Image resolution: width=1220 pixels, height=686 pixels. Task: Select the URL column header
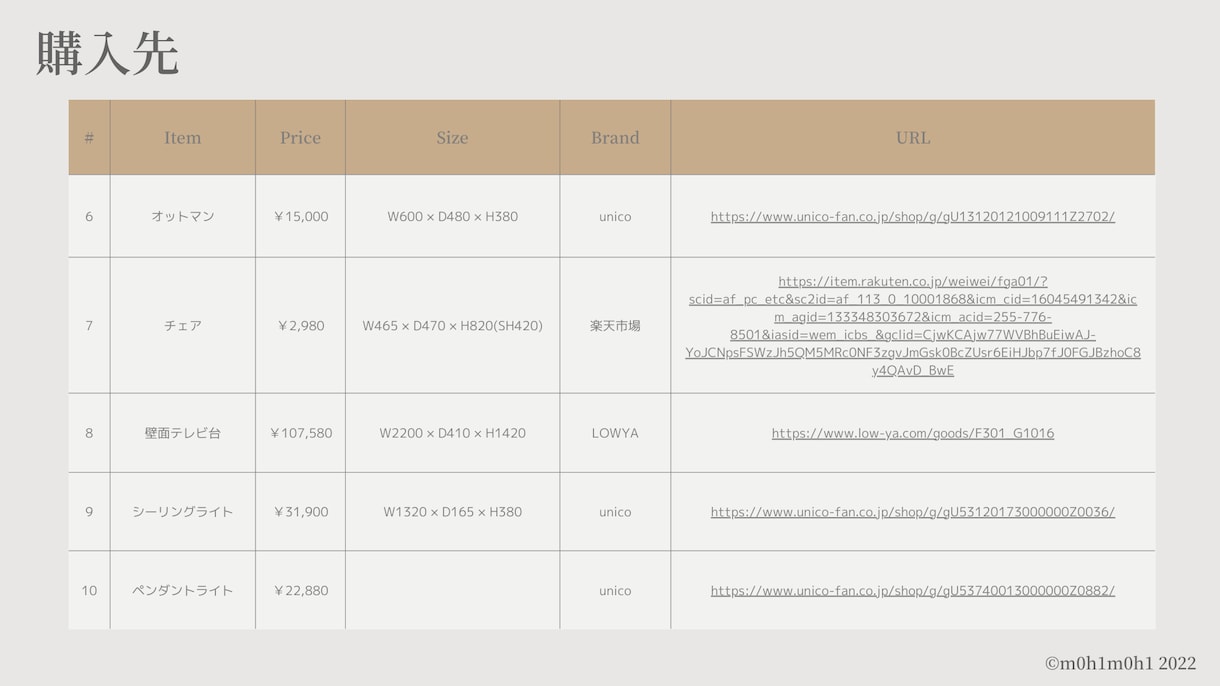[912, 138]
